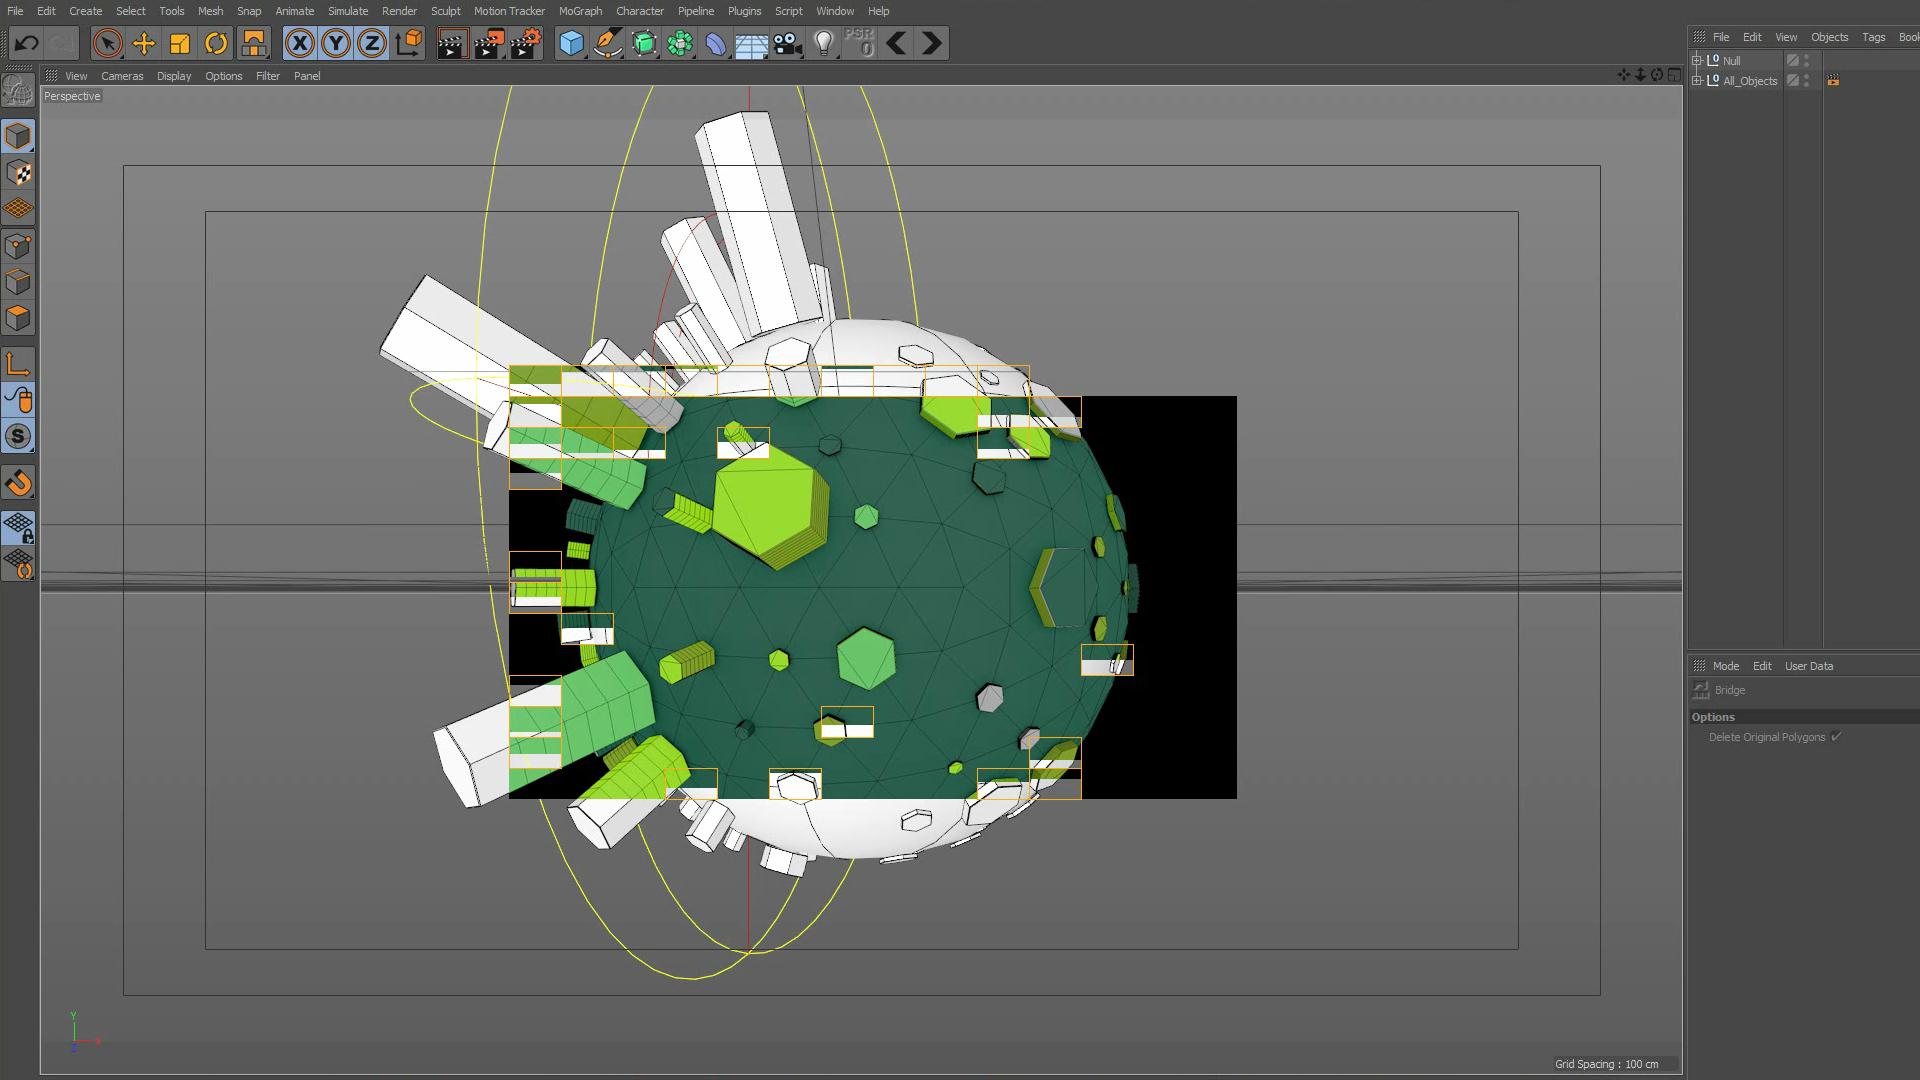Image resolution: width=1920 pixels, height=1080 pixels.
Task: Click Mode in Attributes panel
Action: tap(1725, 666)
